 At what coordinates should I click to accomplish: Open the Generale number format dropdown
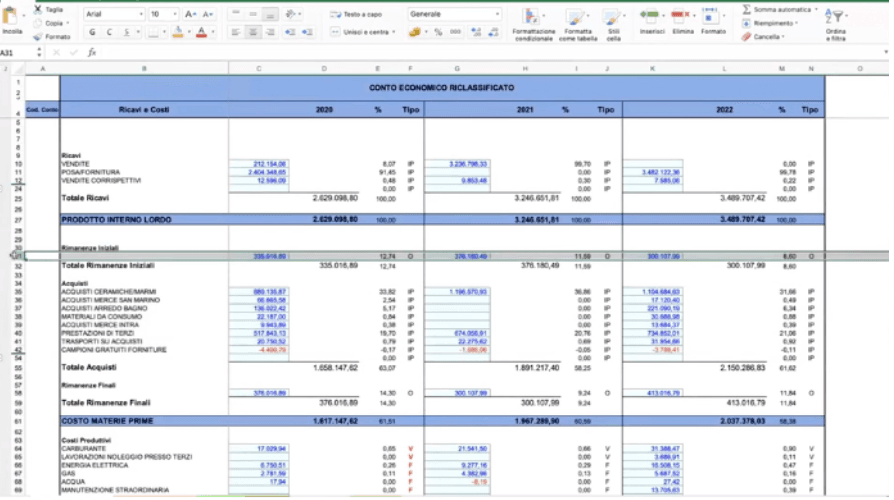(x=454, y=15)
